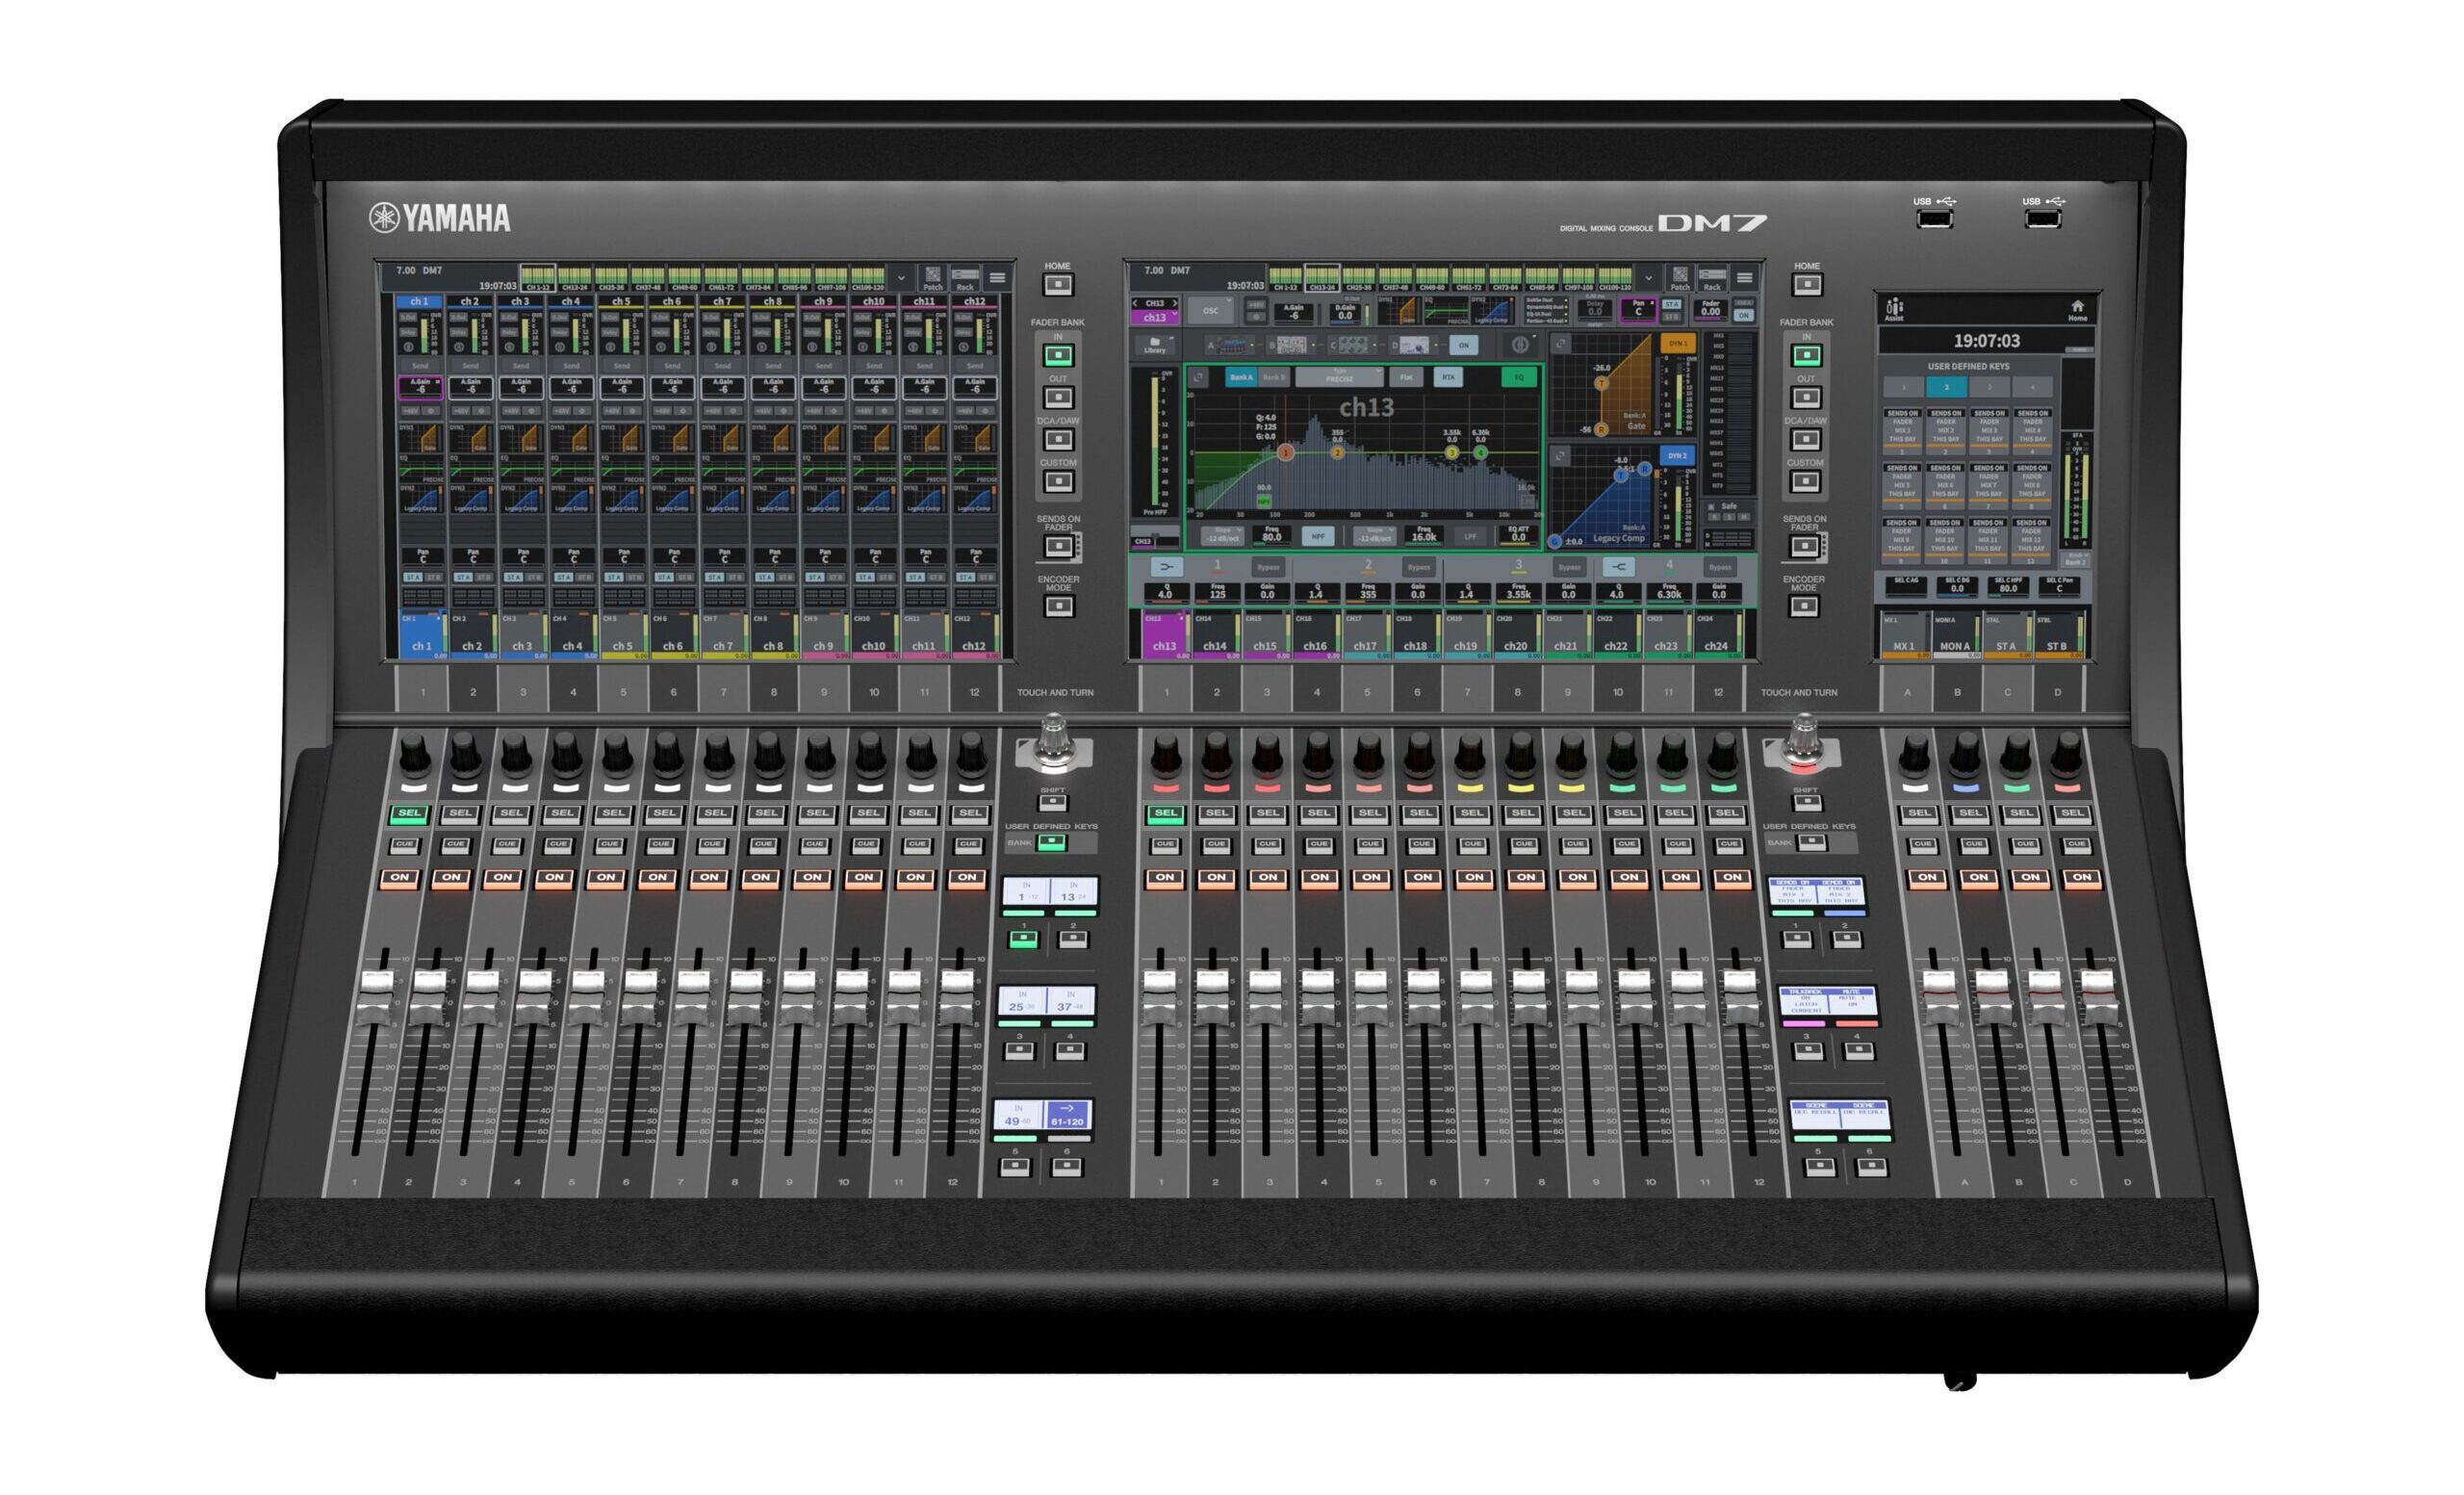Toggle the HPF button on ch13 EQ
Viewport: 2464px width, 1495px height.
pos(1318,537)
